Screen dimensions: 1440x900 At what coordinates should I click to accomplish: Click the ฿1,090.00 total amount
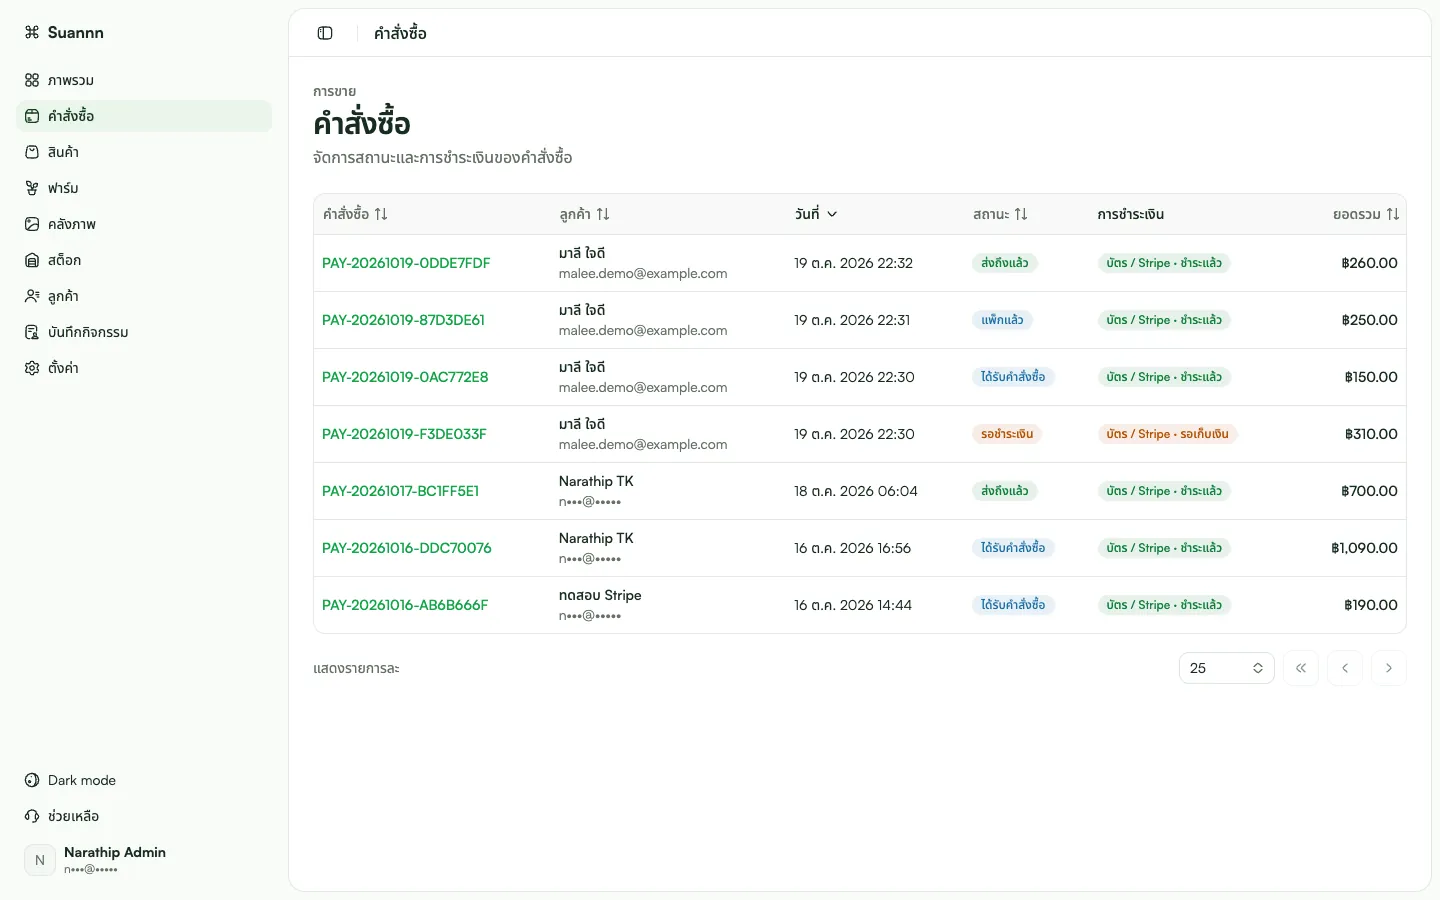click(1364, 548)
